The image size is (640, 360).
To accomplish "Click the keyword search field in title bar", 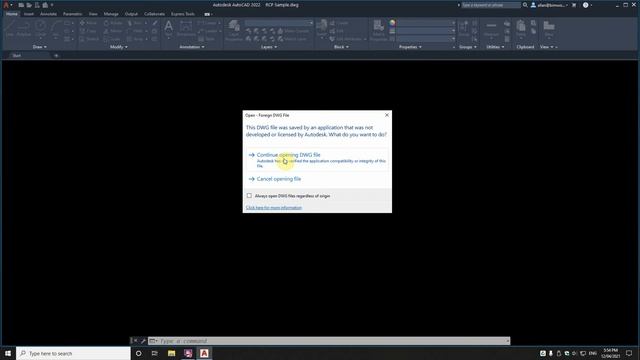I will click(x=491, y=5).
